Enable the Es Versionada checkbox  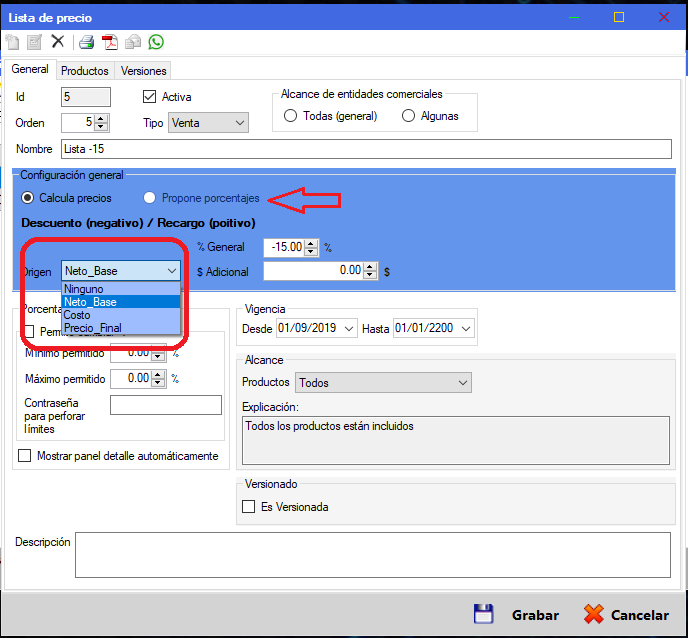pyautogui.click(x=249, y=507)
